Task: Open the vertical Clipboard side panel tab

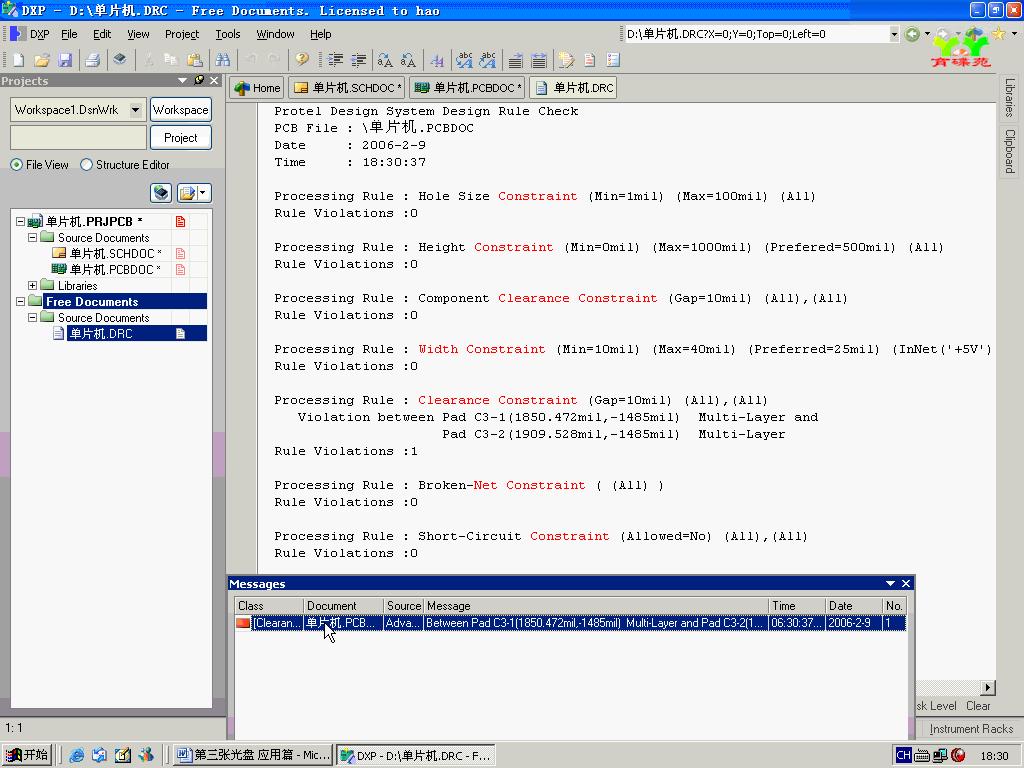Action: [1009, 152]
